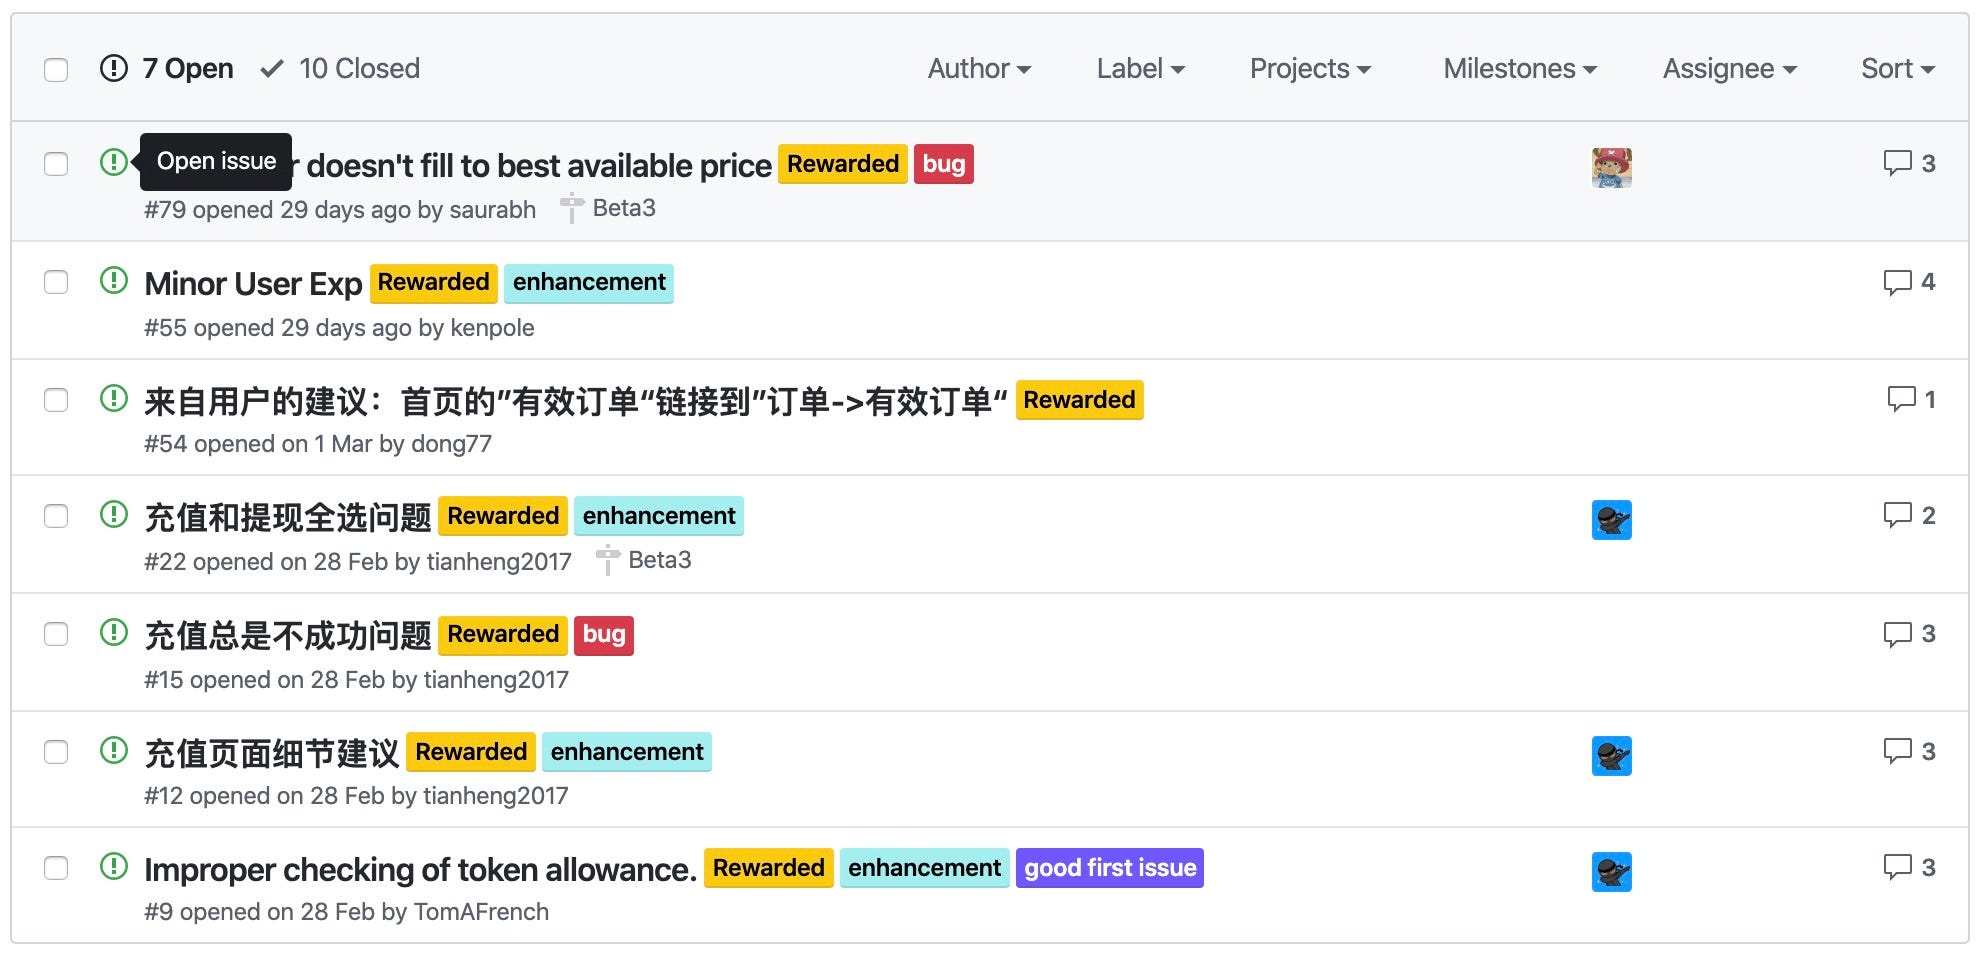Click assignee avatar on token allowance issue

pyautogui.click(x=1612, y=872)
